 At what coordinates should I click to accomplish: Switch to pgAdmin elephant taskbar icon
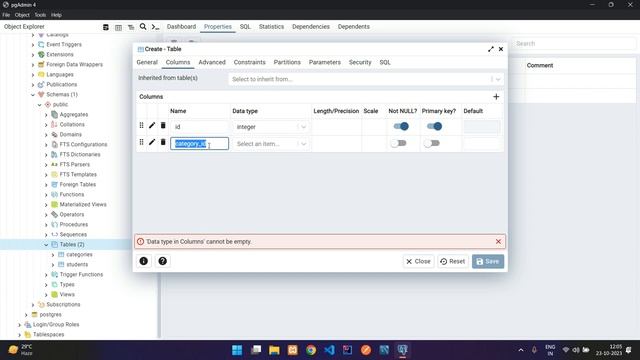coord(402,350)
